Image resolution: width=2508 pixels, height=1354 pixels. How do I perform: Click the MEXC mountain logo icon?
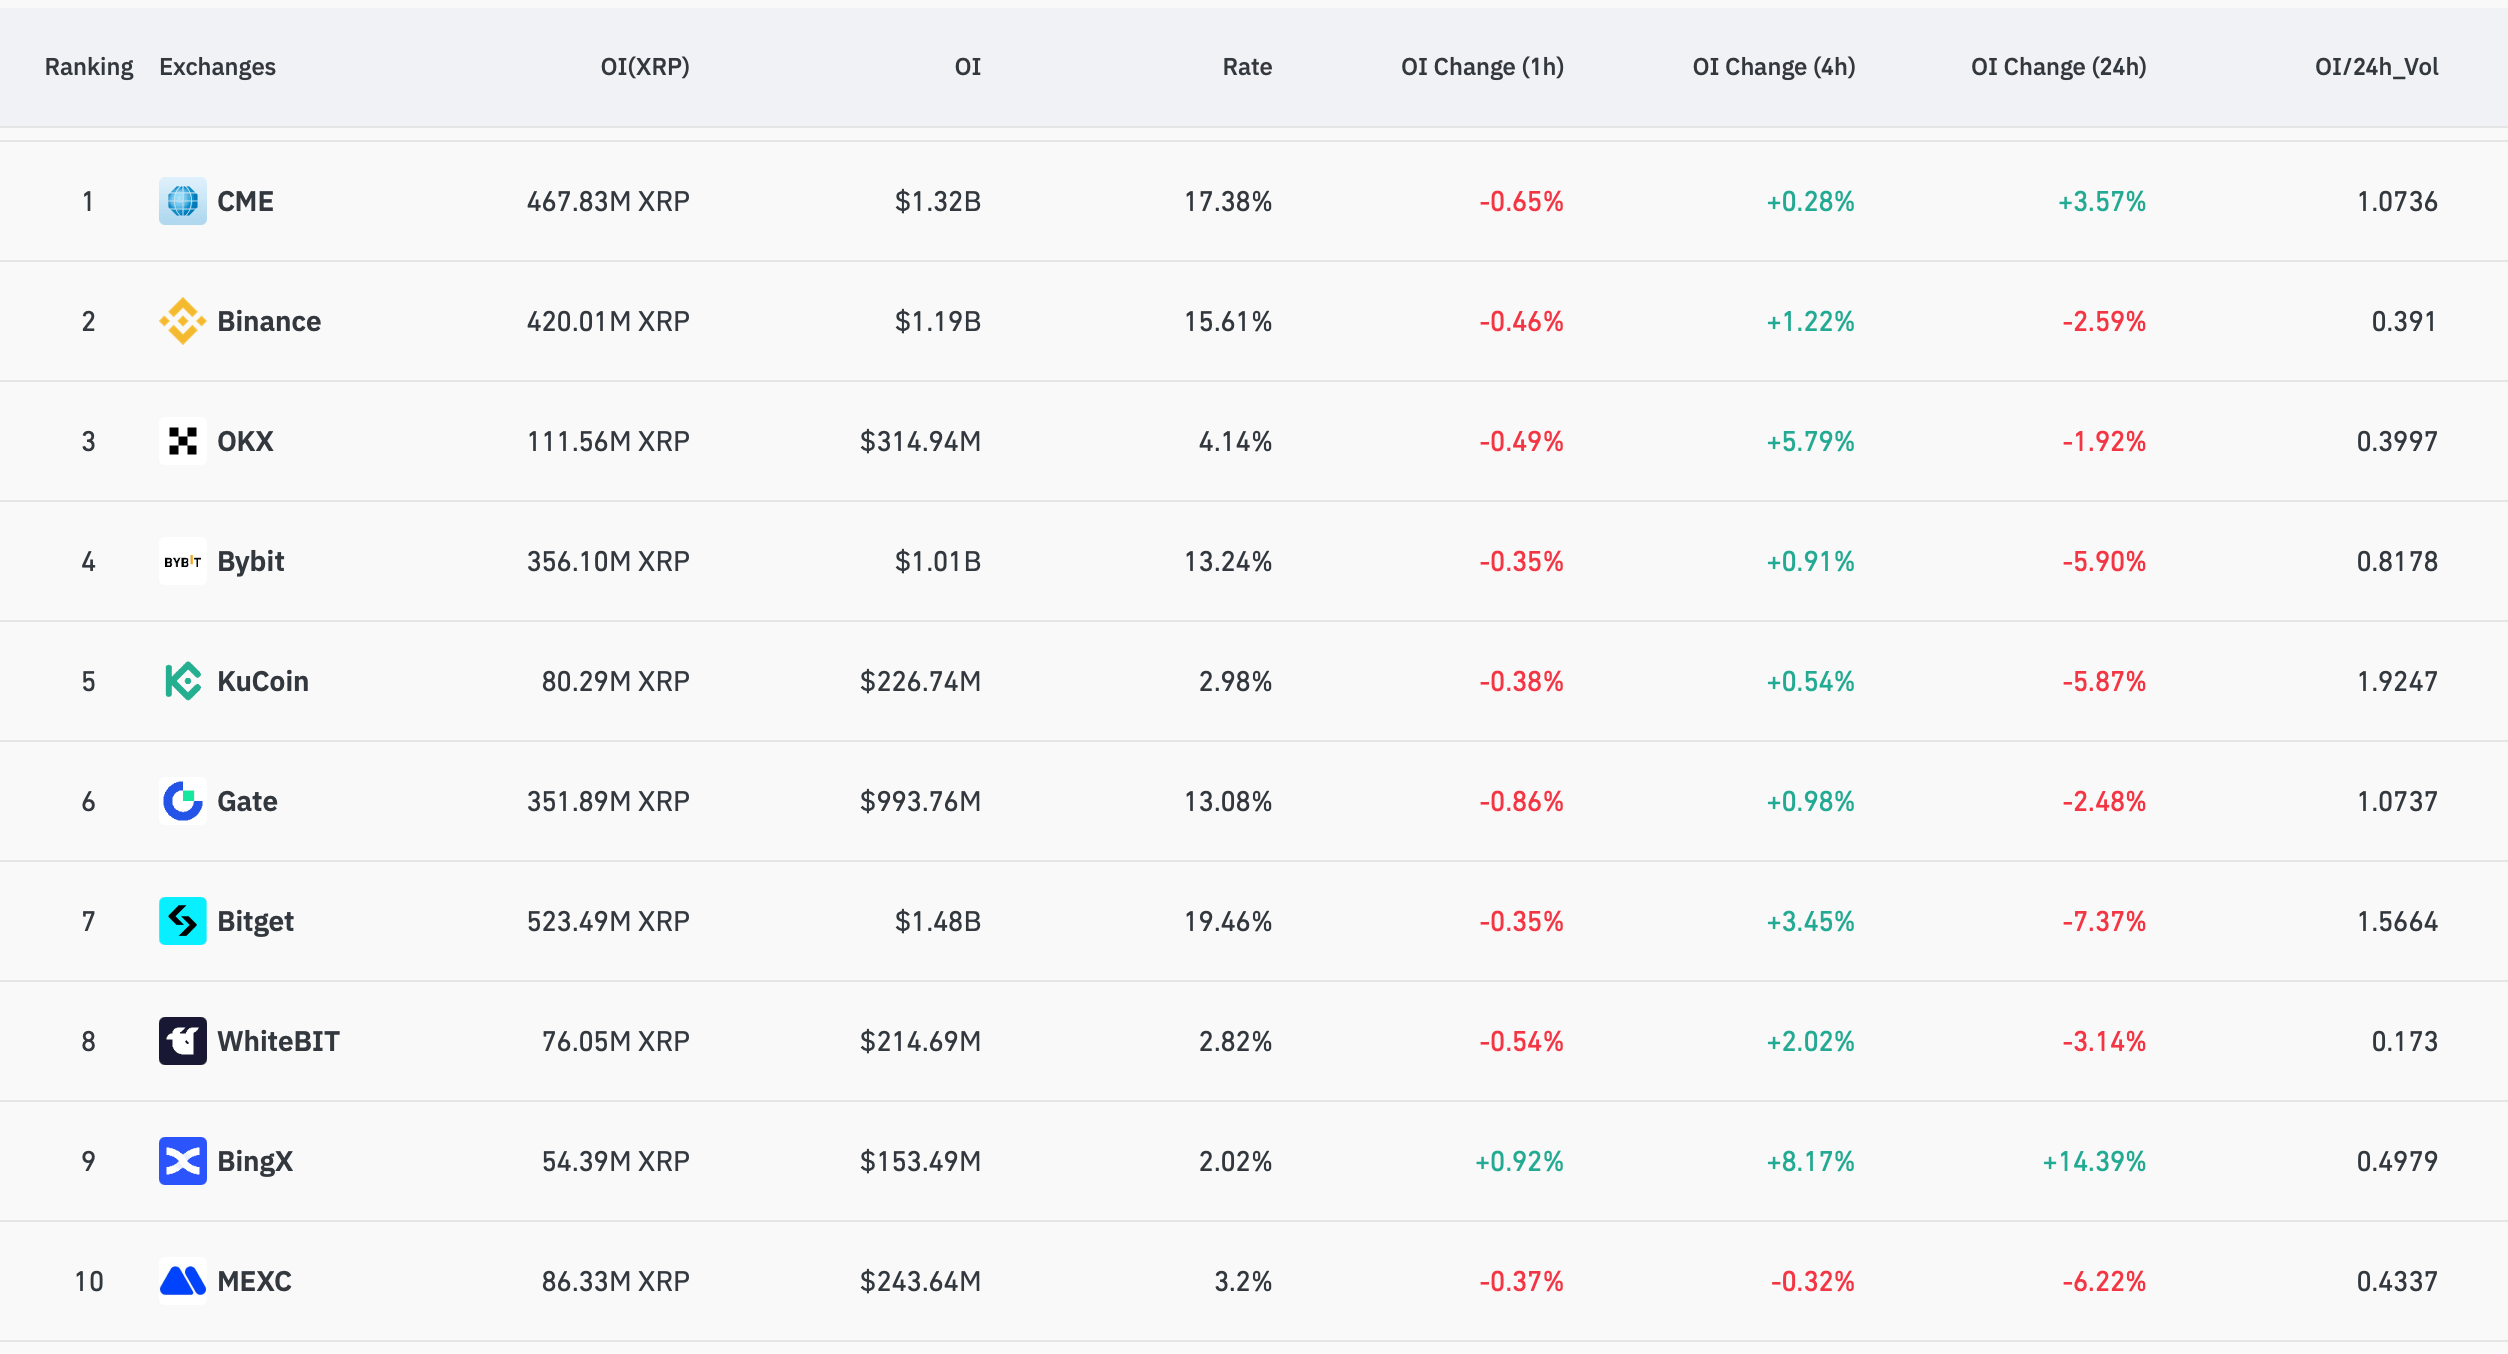(x=182, y=1281)
